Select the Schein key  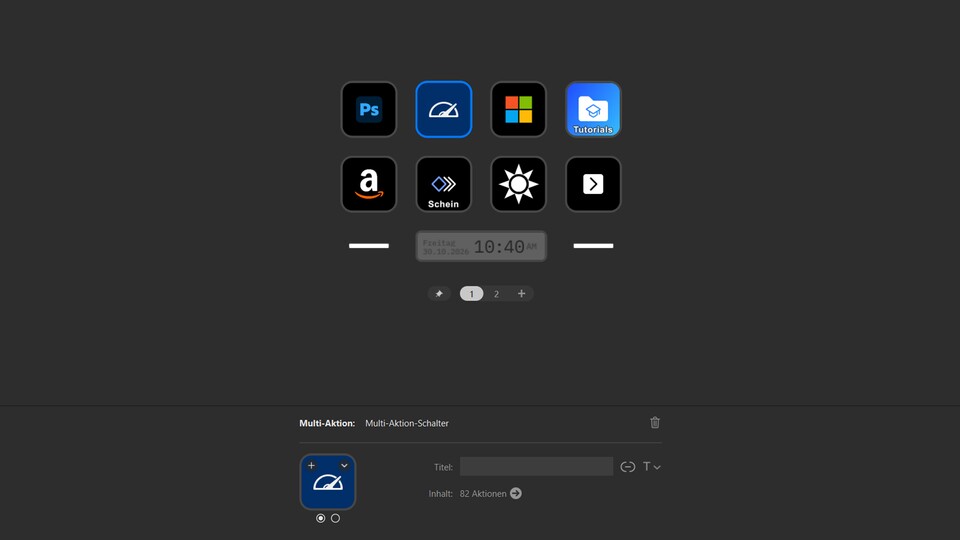(443, 184)
